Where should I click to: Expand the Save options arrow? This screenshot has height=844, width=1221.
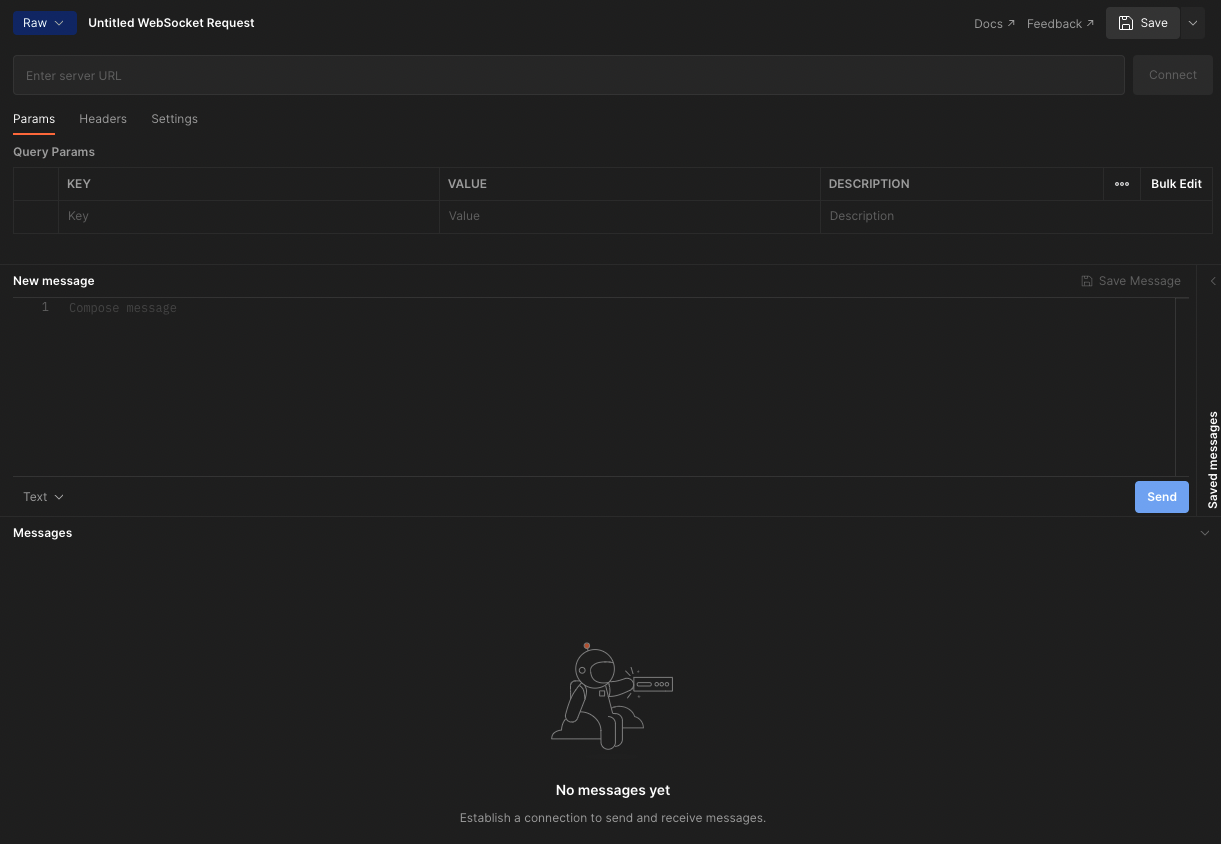pyautogui.click(x=1193, y=23)
